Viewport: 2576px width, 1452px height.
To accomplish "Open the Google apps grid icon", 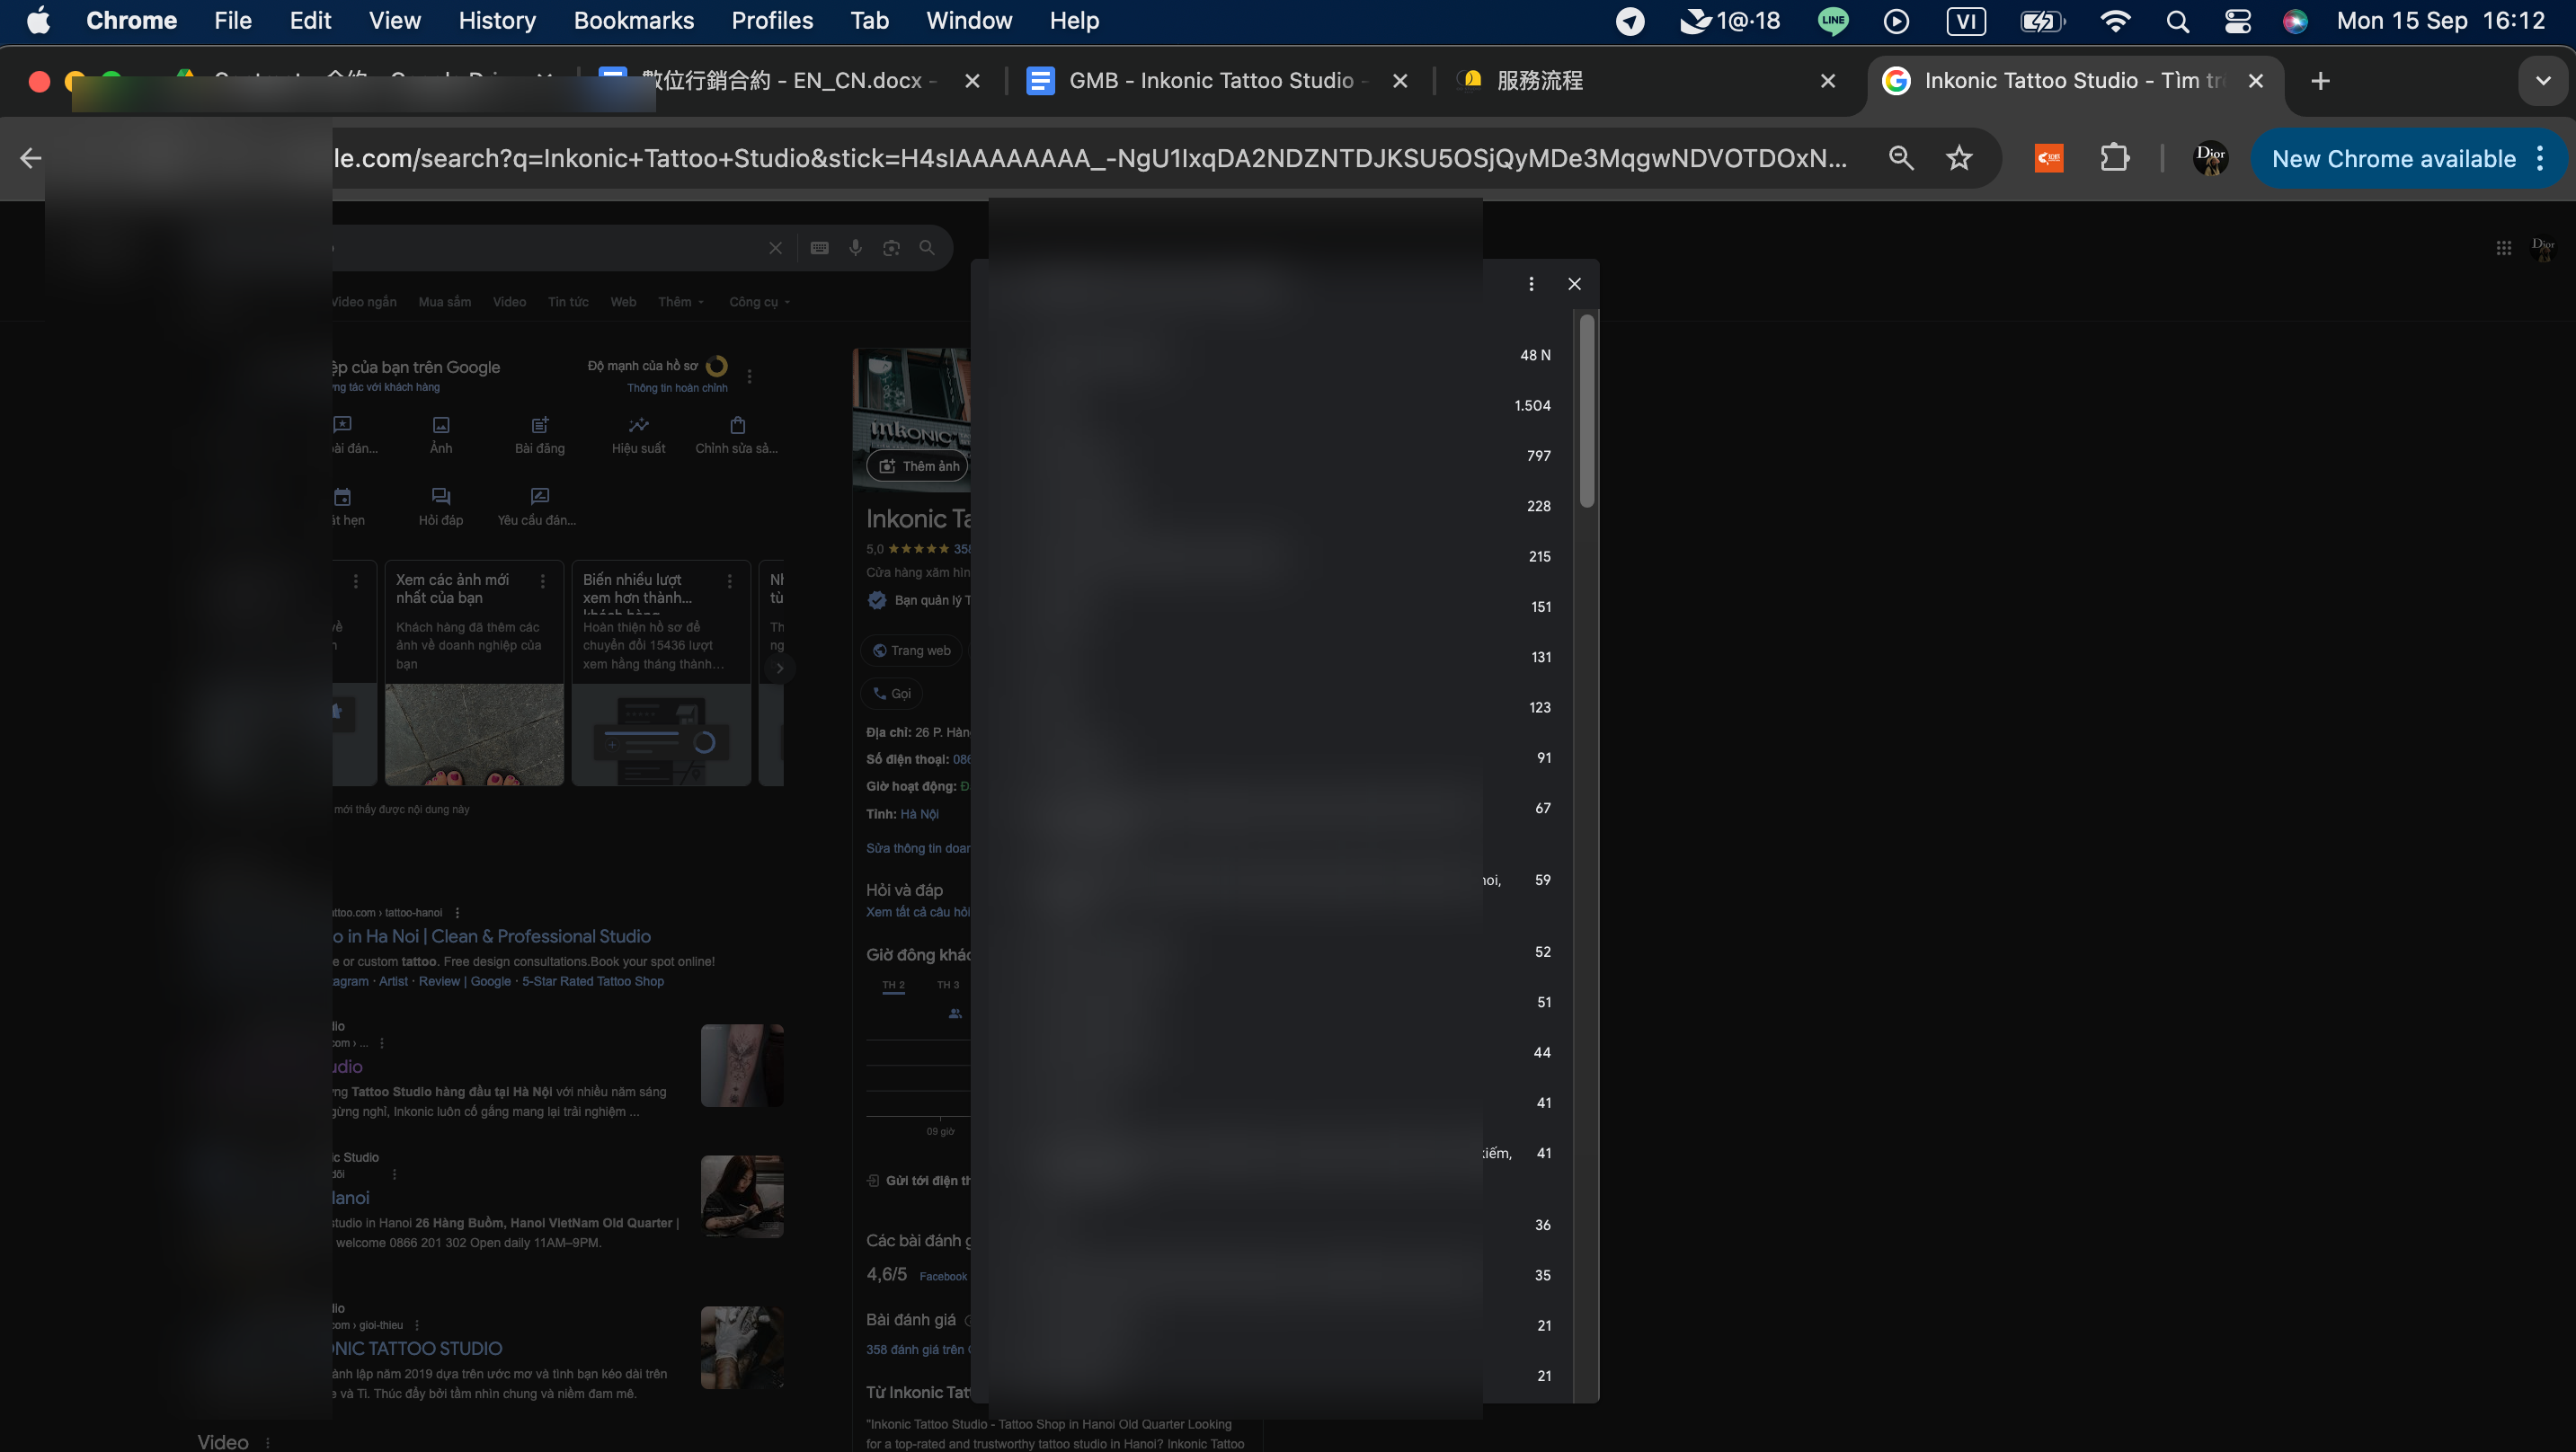I will coord(2503,248).
